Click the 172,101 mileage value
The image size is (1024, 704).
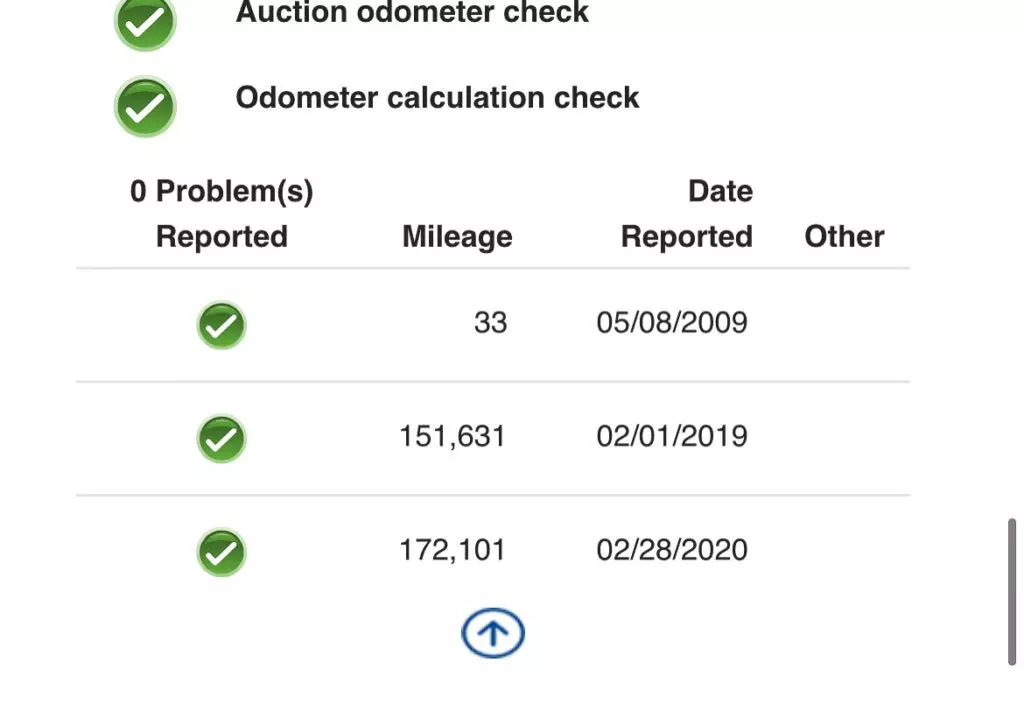[453, 551]
